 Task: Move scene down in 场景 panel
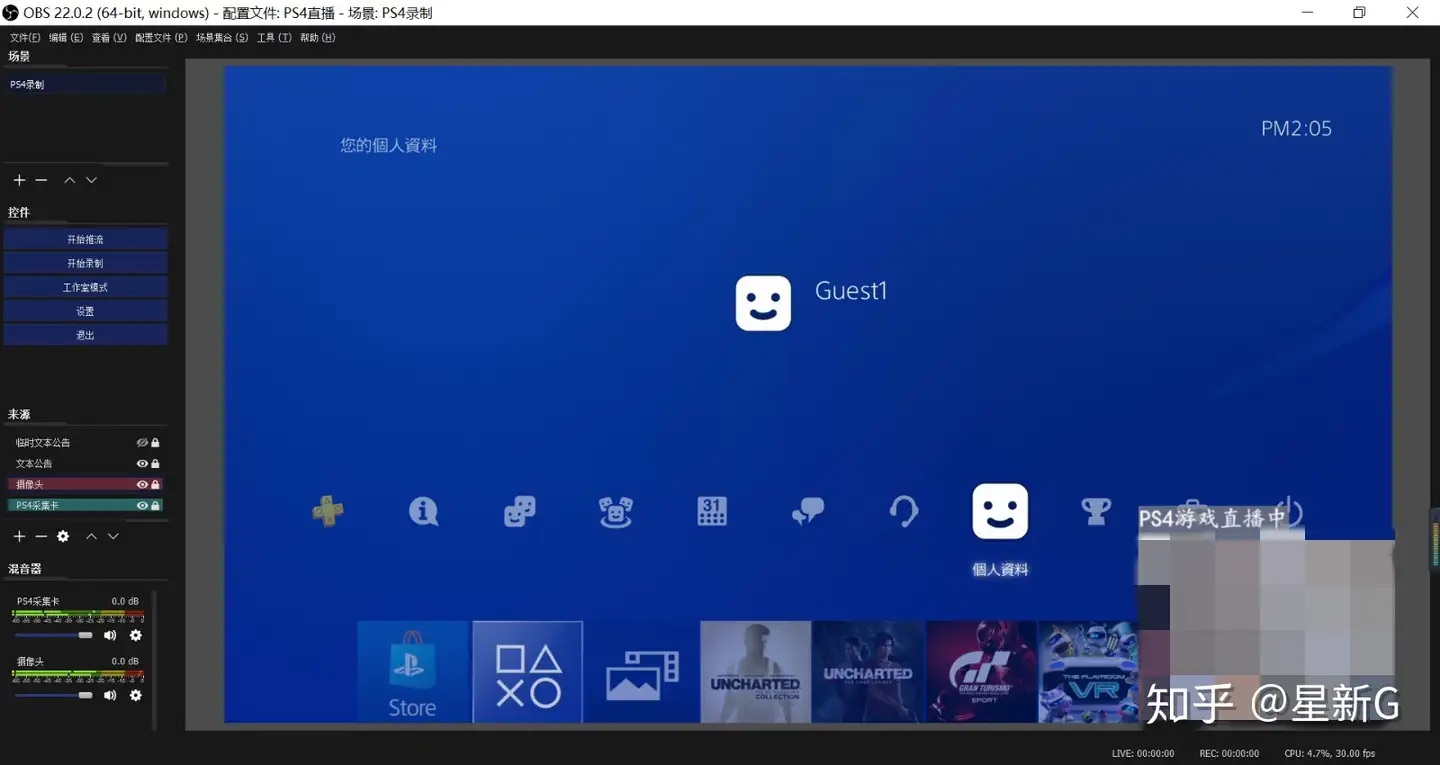coord(91,180)
